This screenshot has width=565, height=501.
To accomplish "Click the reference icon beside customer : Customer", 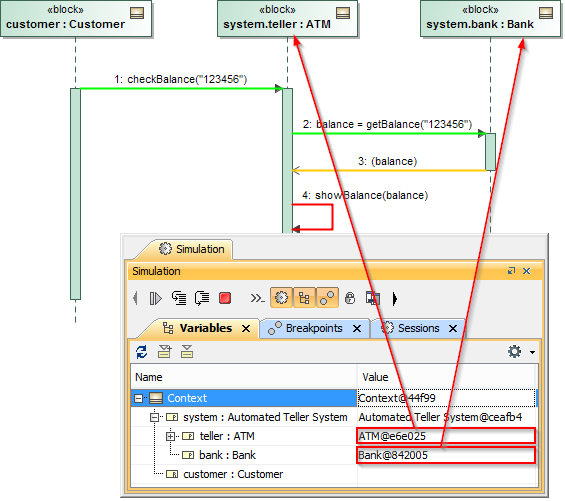I will 172,474.
